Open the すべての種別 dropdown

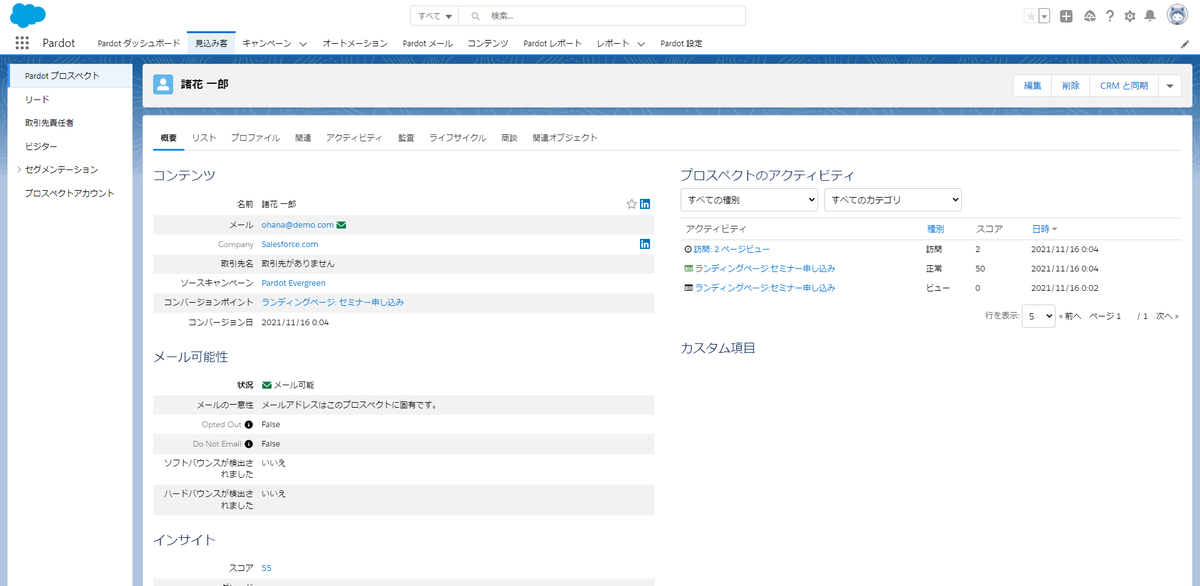point(749,200)
